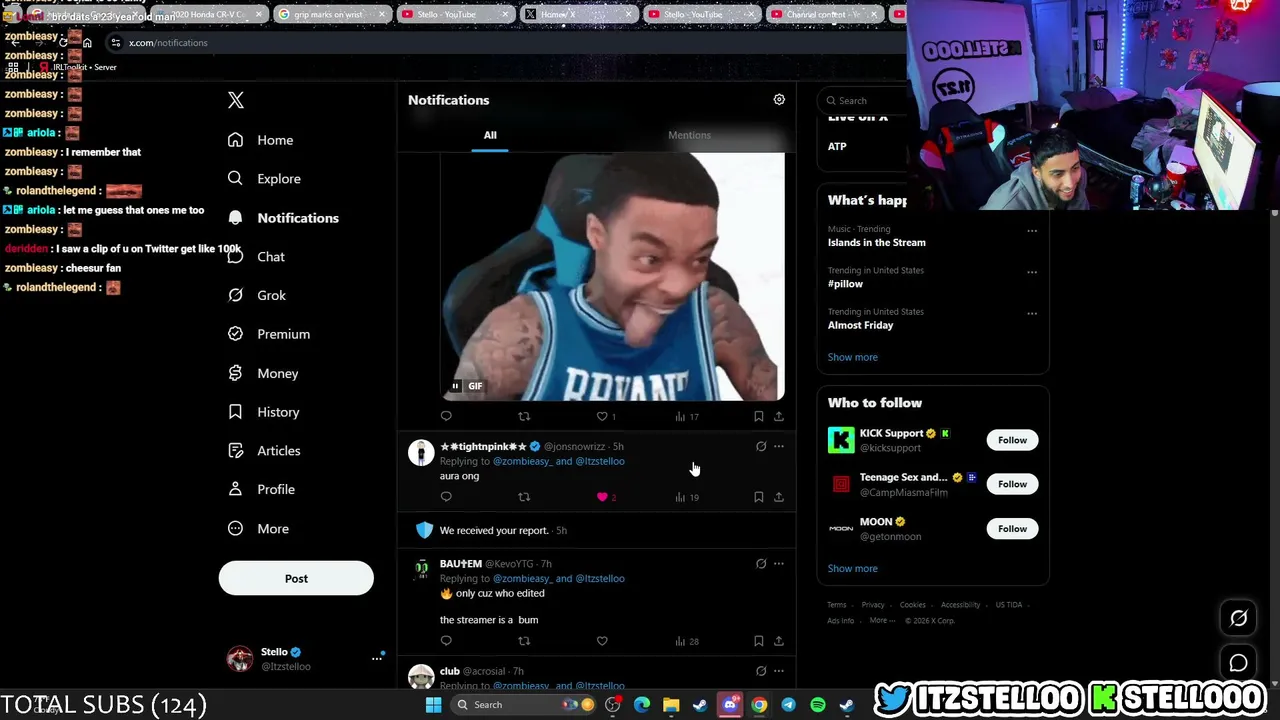The width and height of the screenshot is (1280, 720).
Task: Follow the Teenage Sex and... account
Action: (x=1012, y=484)
